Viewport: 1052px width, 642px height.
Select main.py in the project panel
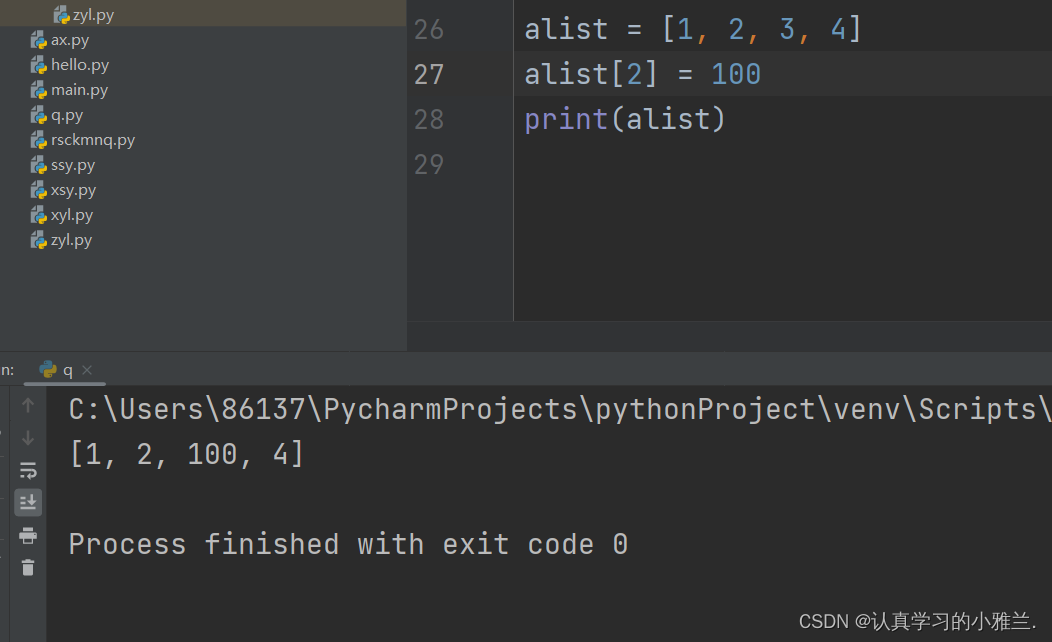coord(80,90)
